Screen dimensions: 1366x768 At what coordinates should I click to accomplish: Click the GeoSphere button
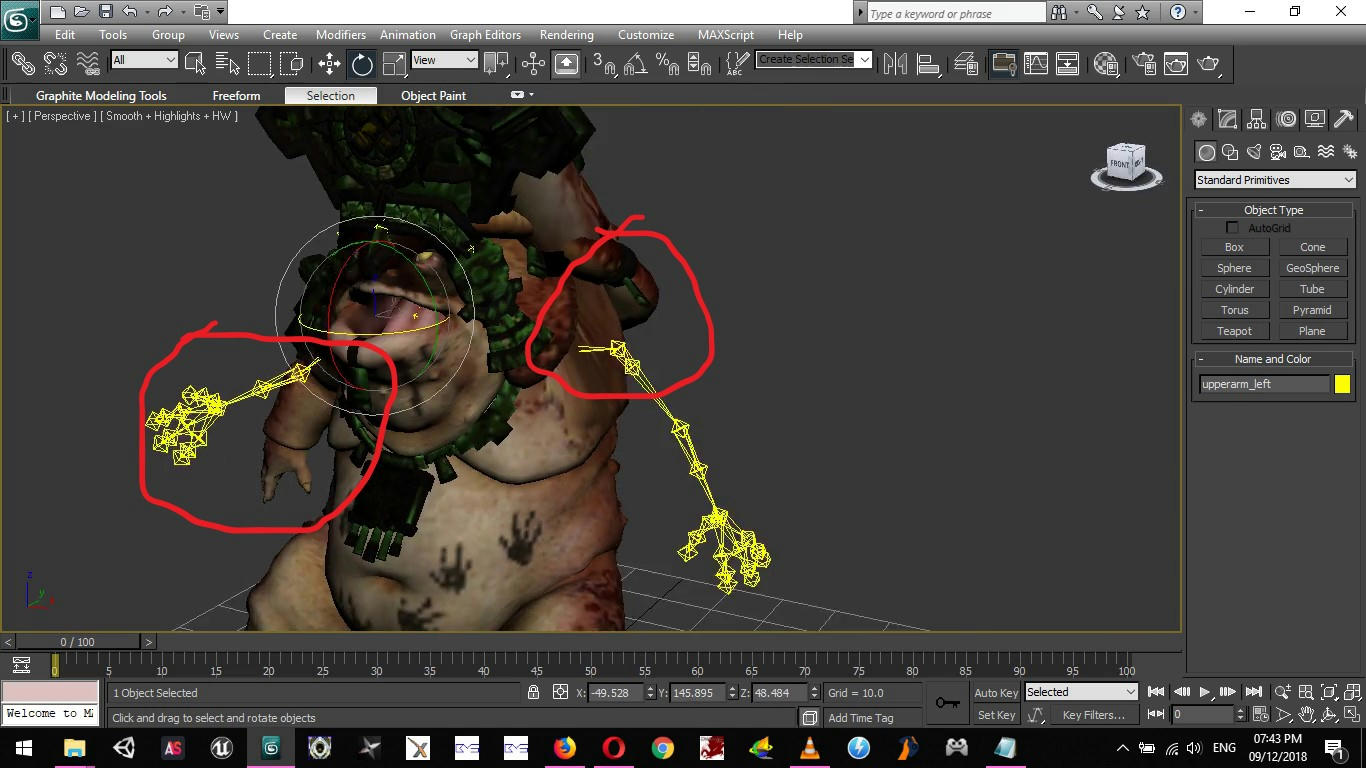point(1312,268)
